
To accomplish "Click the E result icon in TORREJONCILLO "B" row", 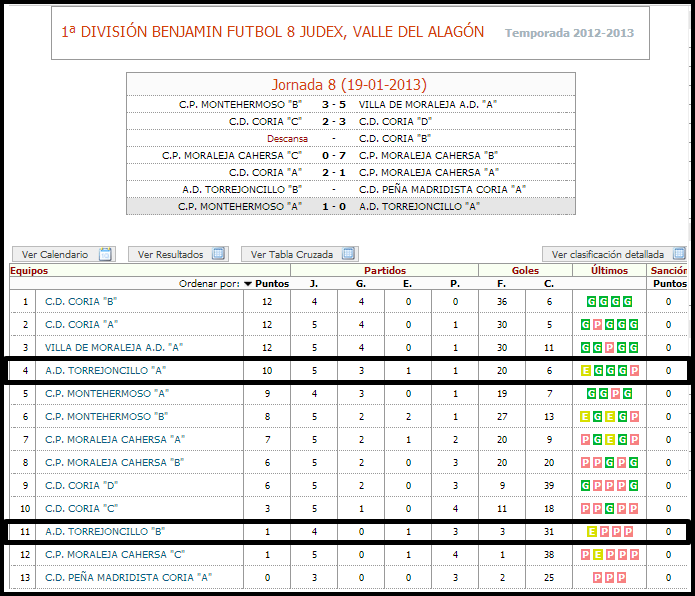I will pyautogui.click(x=592, y=532).
